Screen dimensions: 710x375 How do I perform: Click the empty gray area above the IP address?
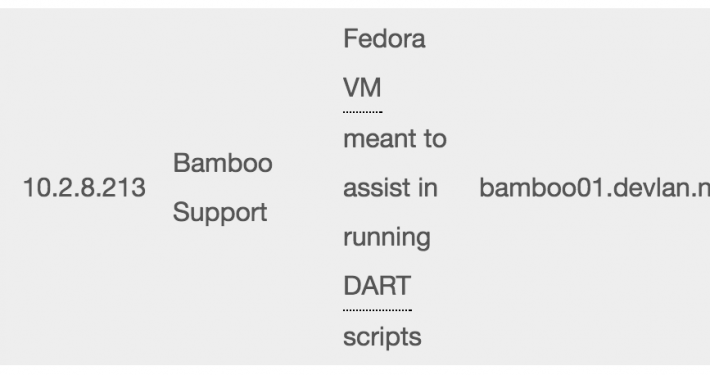[84, 91]
